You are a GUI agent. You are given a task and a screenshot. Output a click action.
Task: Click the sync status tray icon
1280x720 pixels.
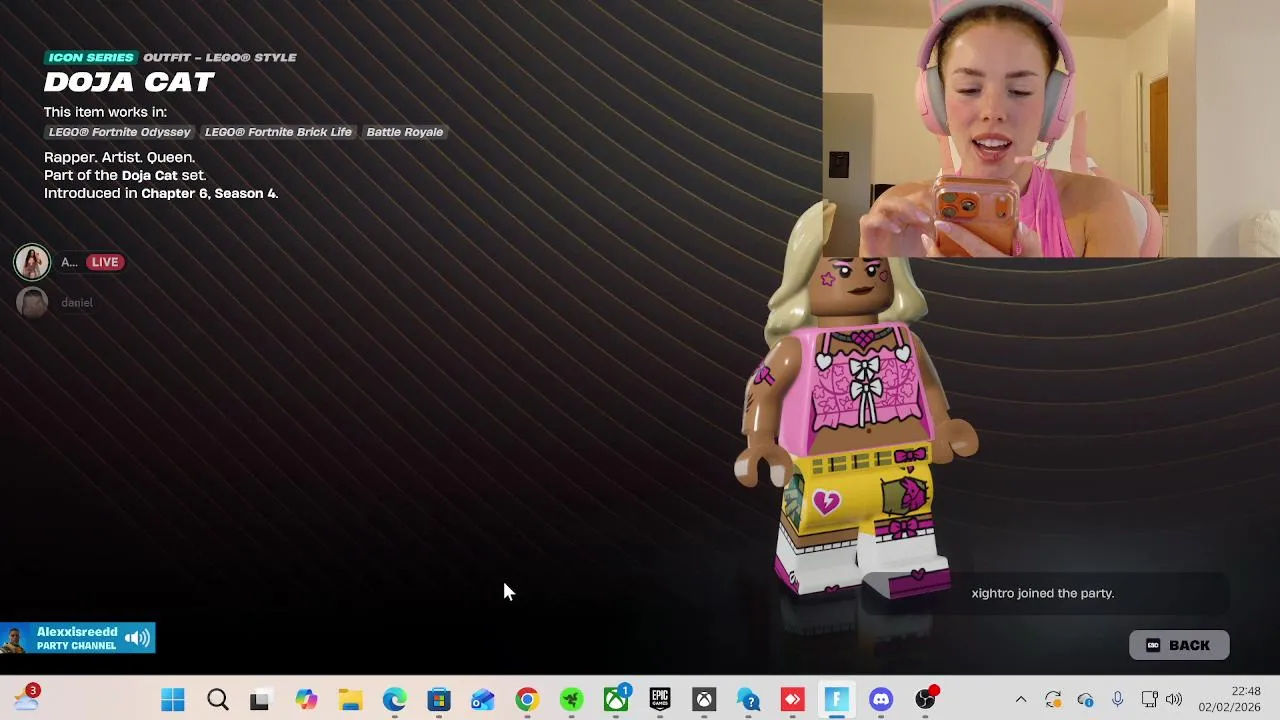click(1053, 700)
